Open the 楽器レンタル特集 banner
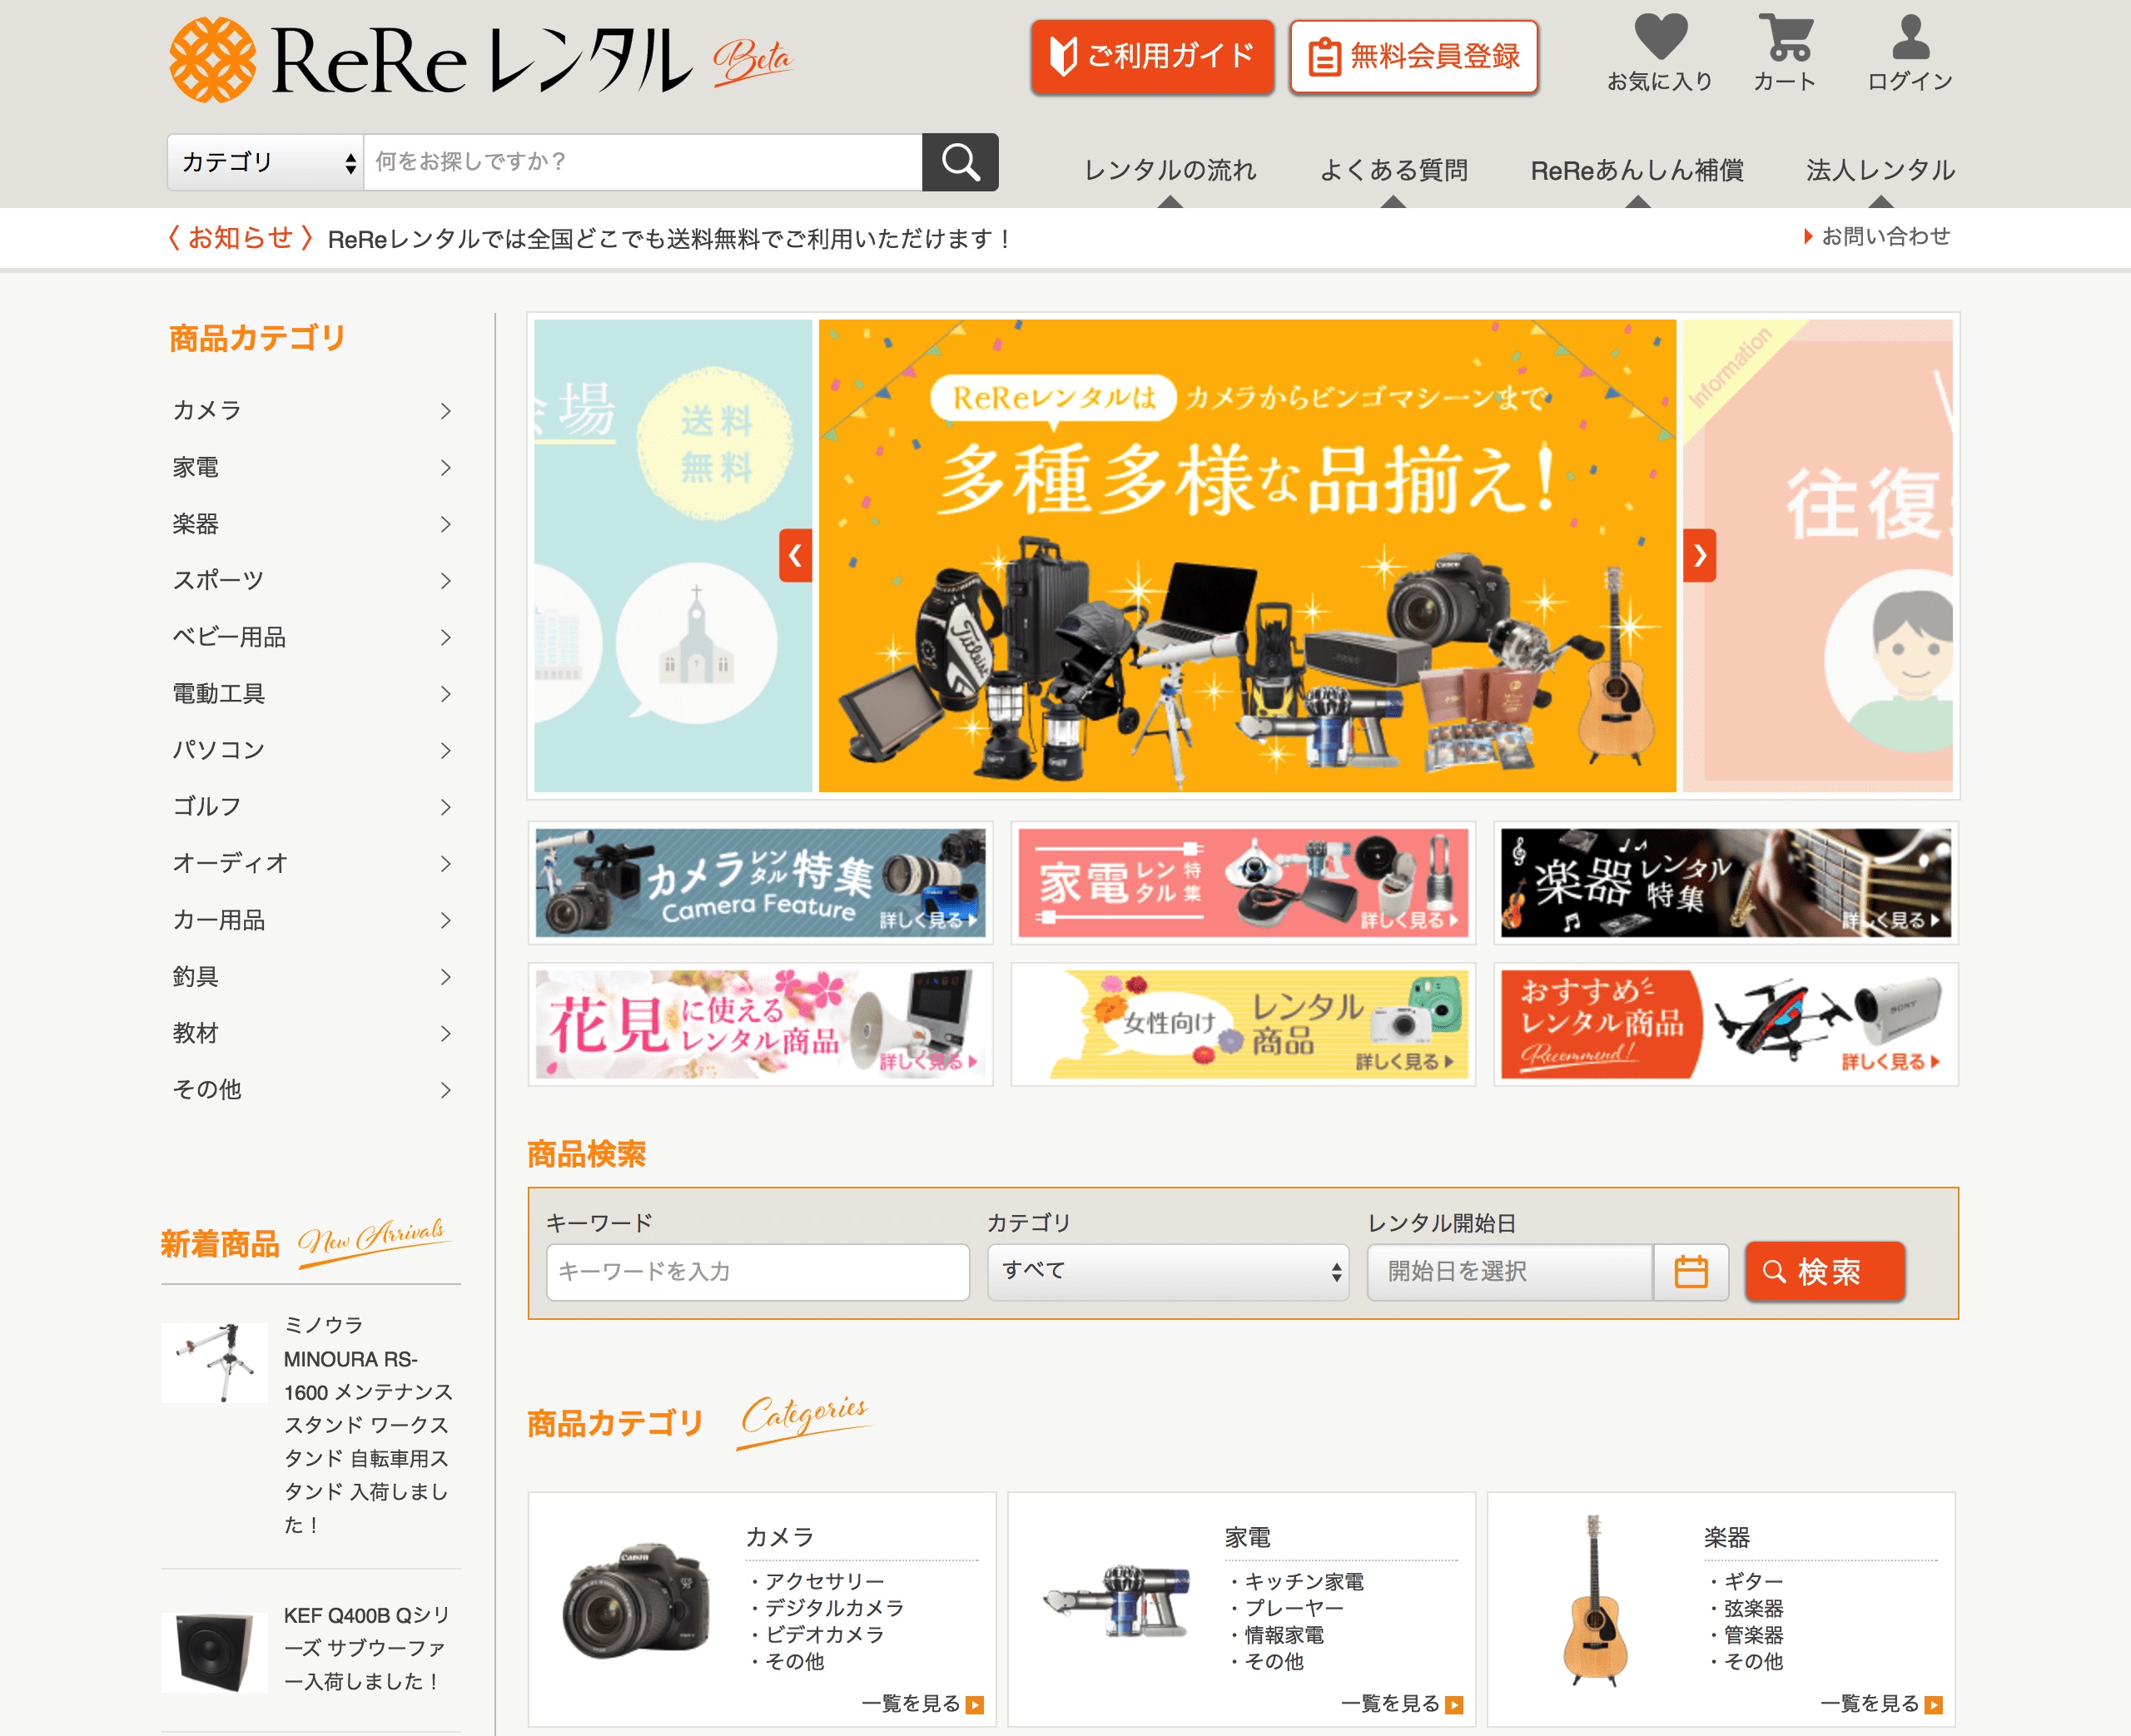The height and width of the screenshot is (1736, 2131). [1725, 883]
